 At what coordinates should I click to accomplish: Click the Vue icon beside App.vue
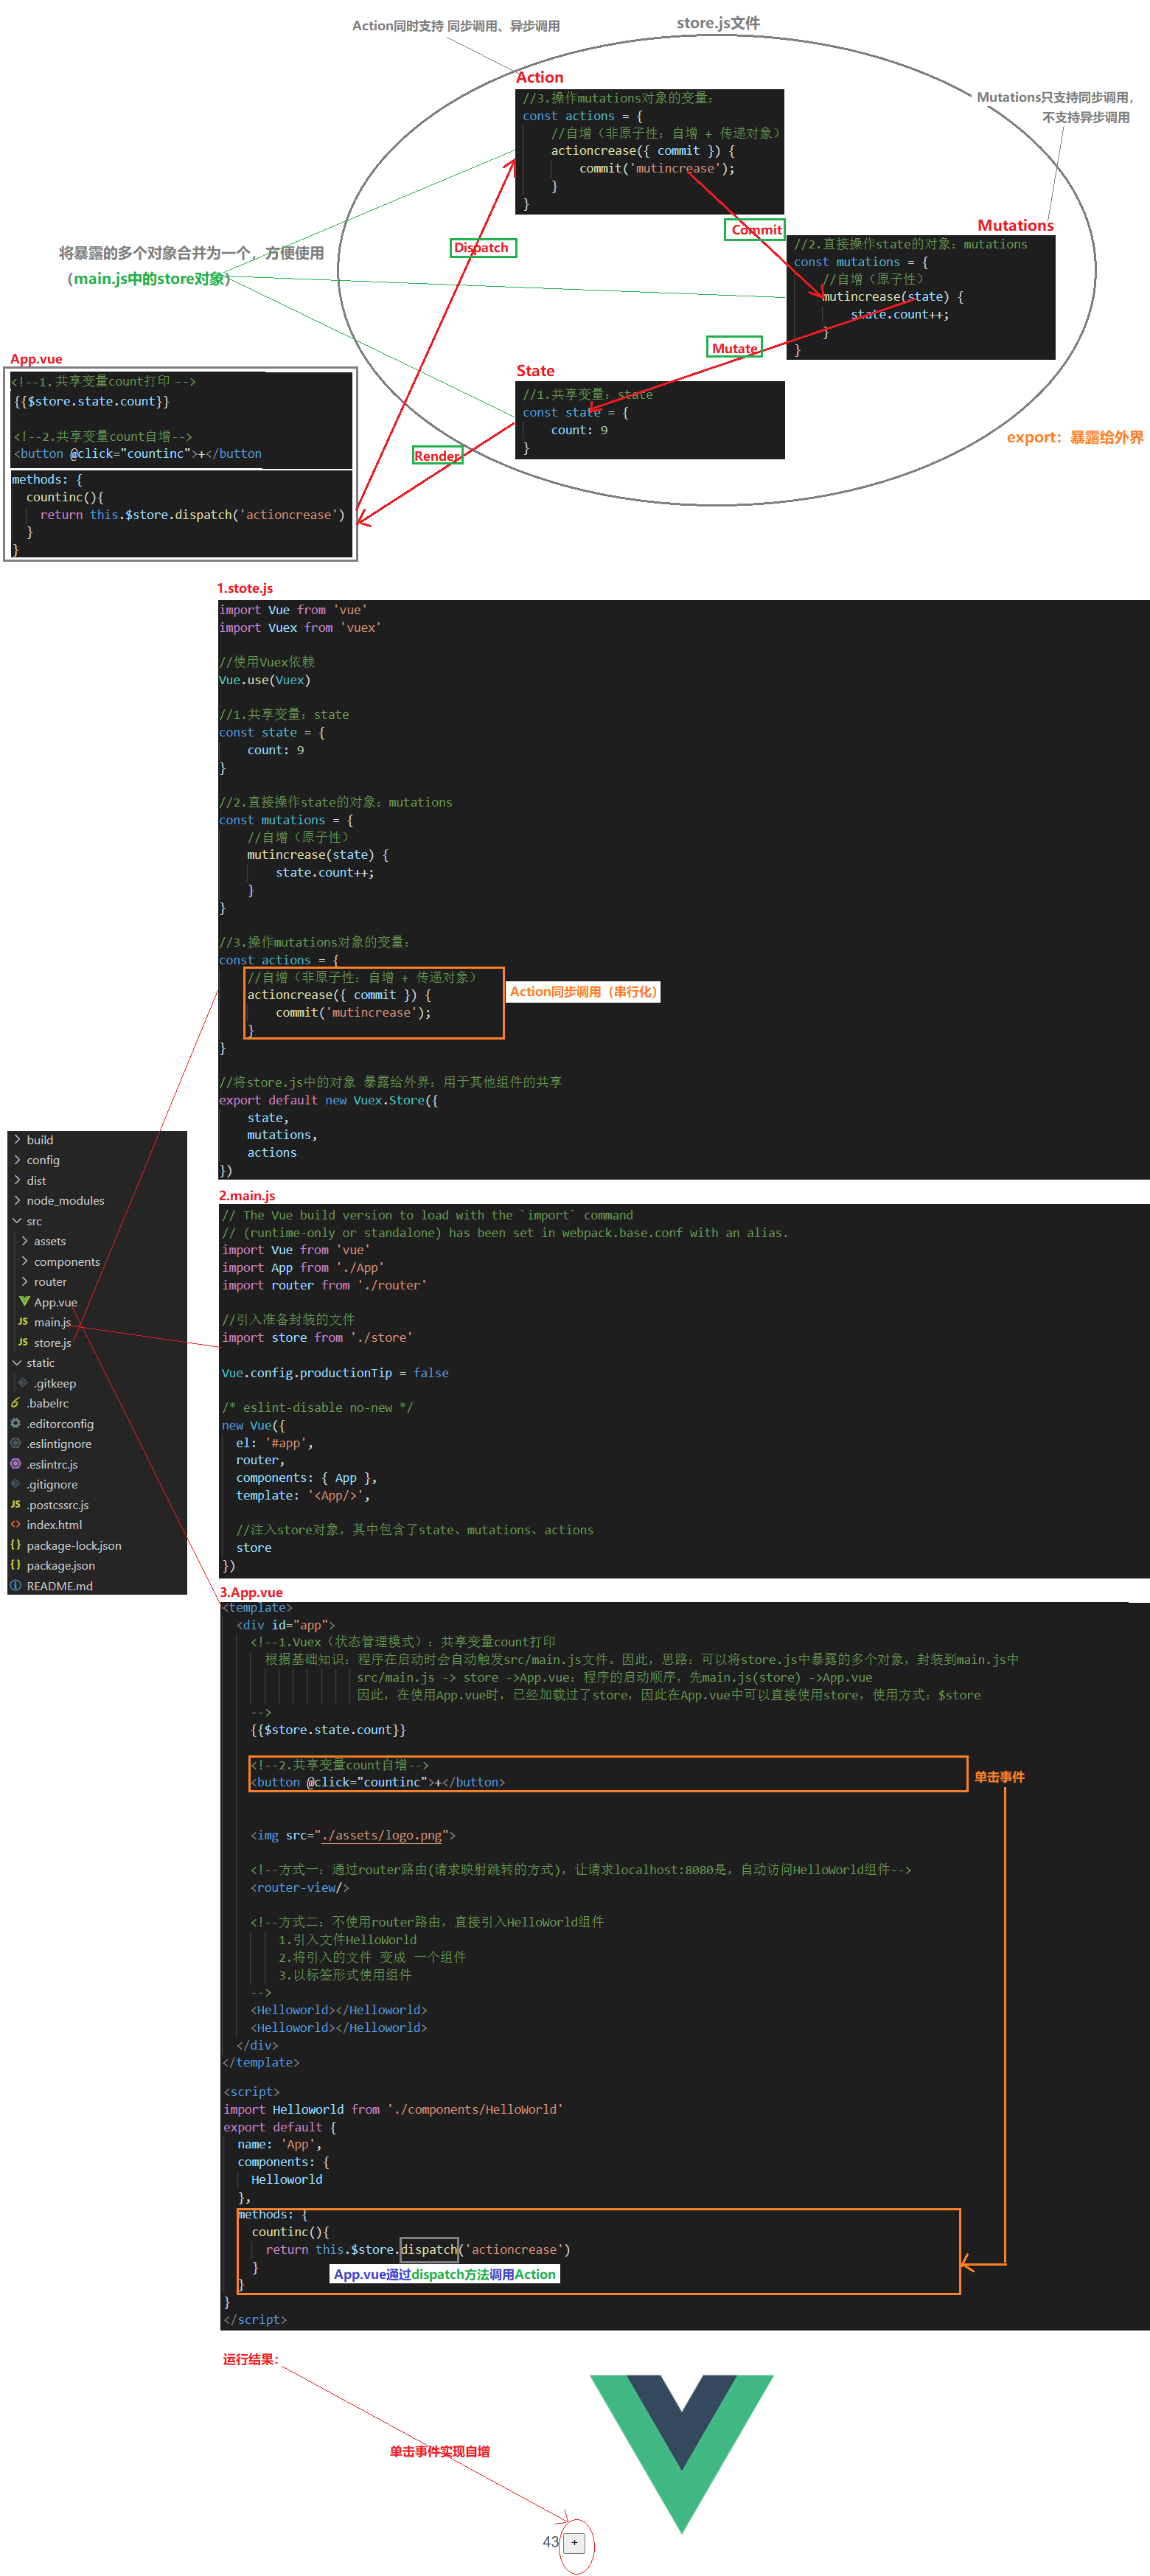[24, 1301]
